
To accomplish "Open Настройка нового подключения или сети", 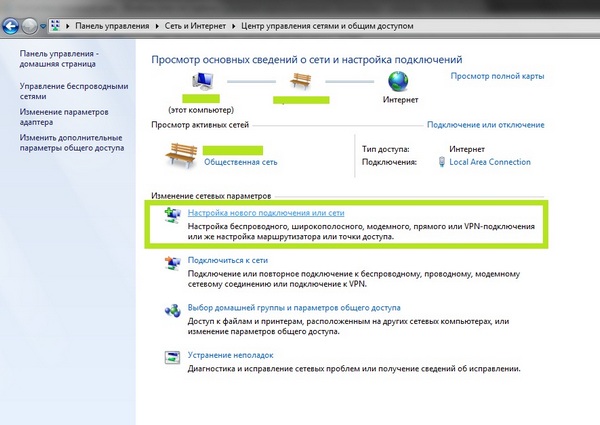I will click(266, 213).
